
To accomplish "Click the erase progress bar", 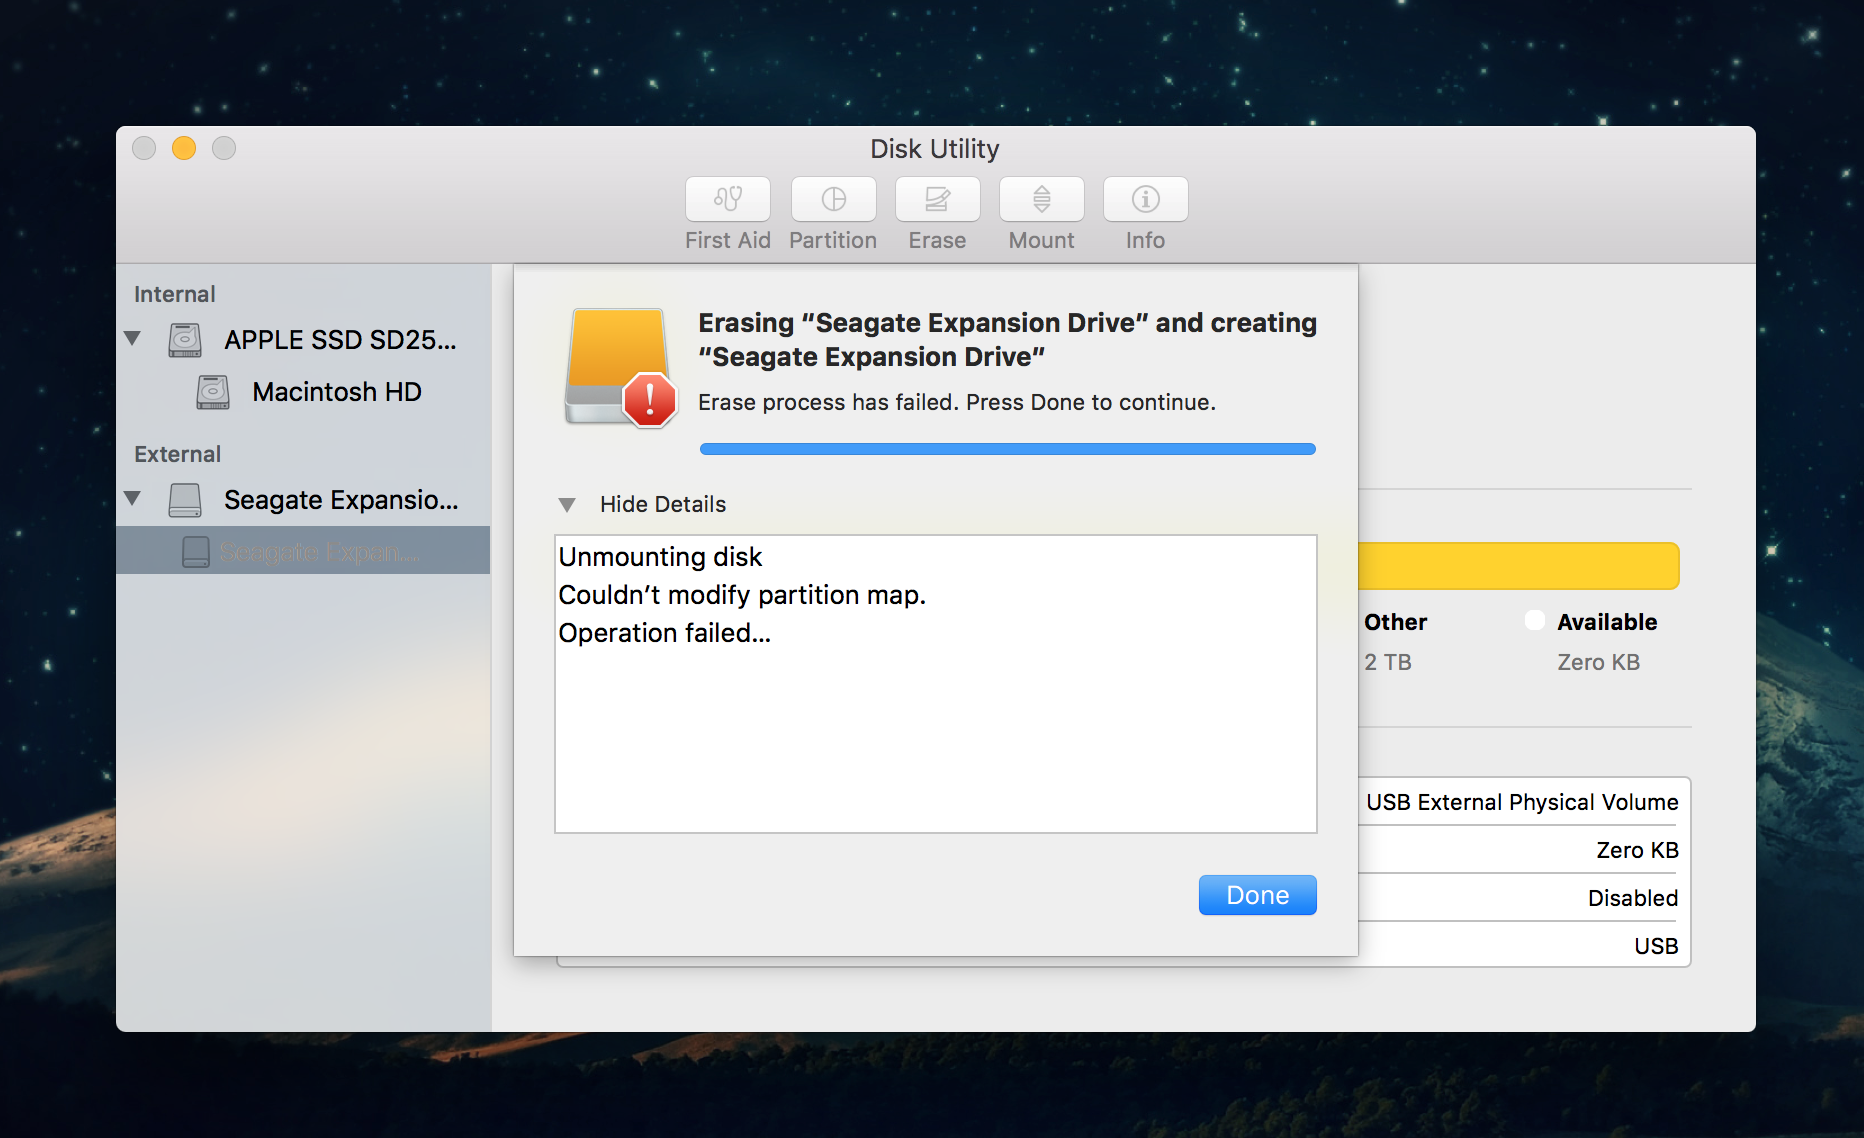I will tap(1007, 449).
